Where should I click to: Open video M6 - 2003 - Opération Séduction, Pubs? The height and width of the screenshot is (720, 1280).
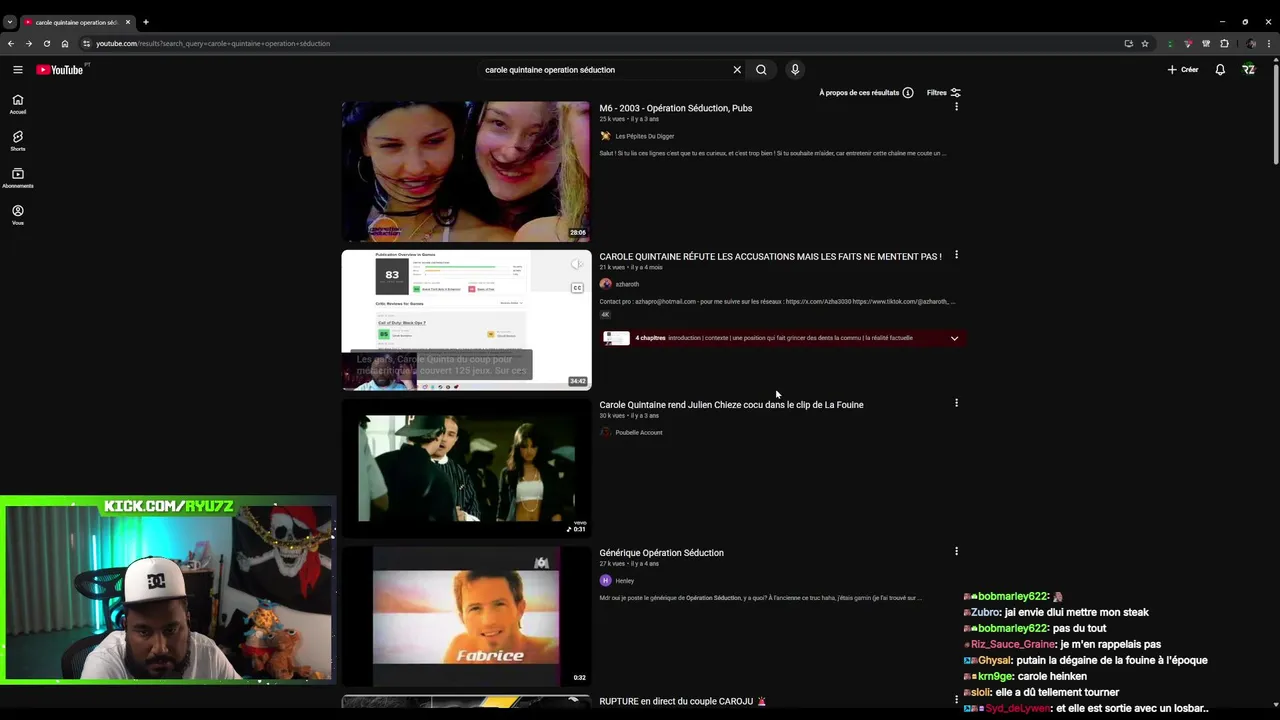click(x=676, y=108)
